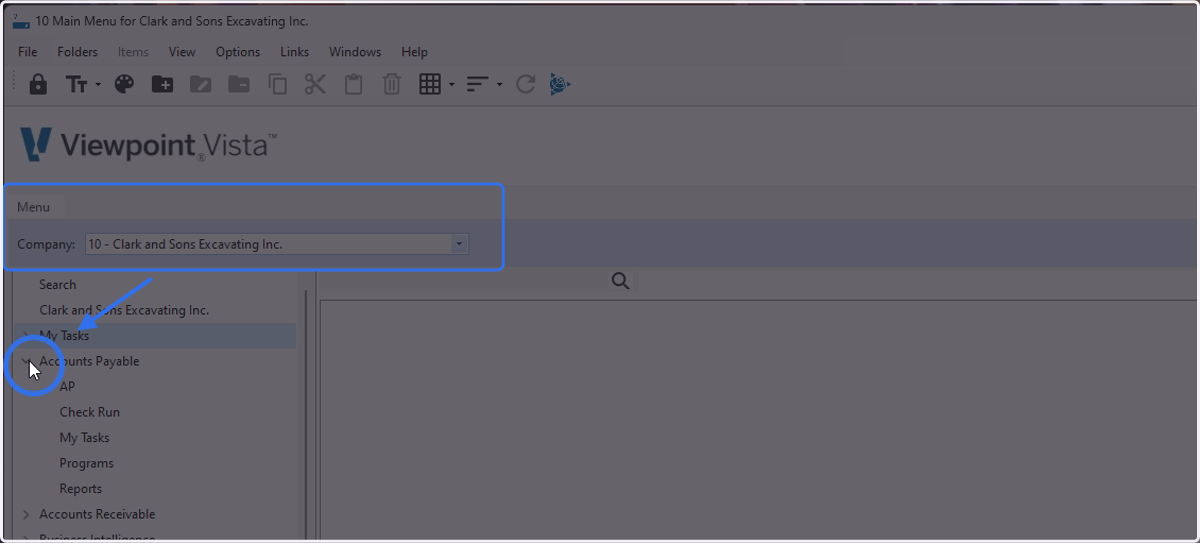
Task: Click the trash delete icon
Action: [392, 85]
